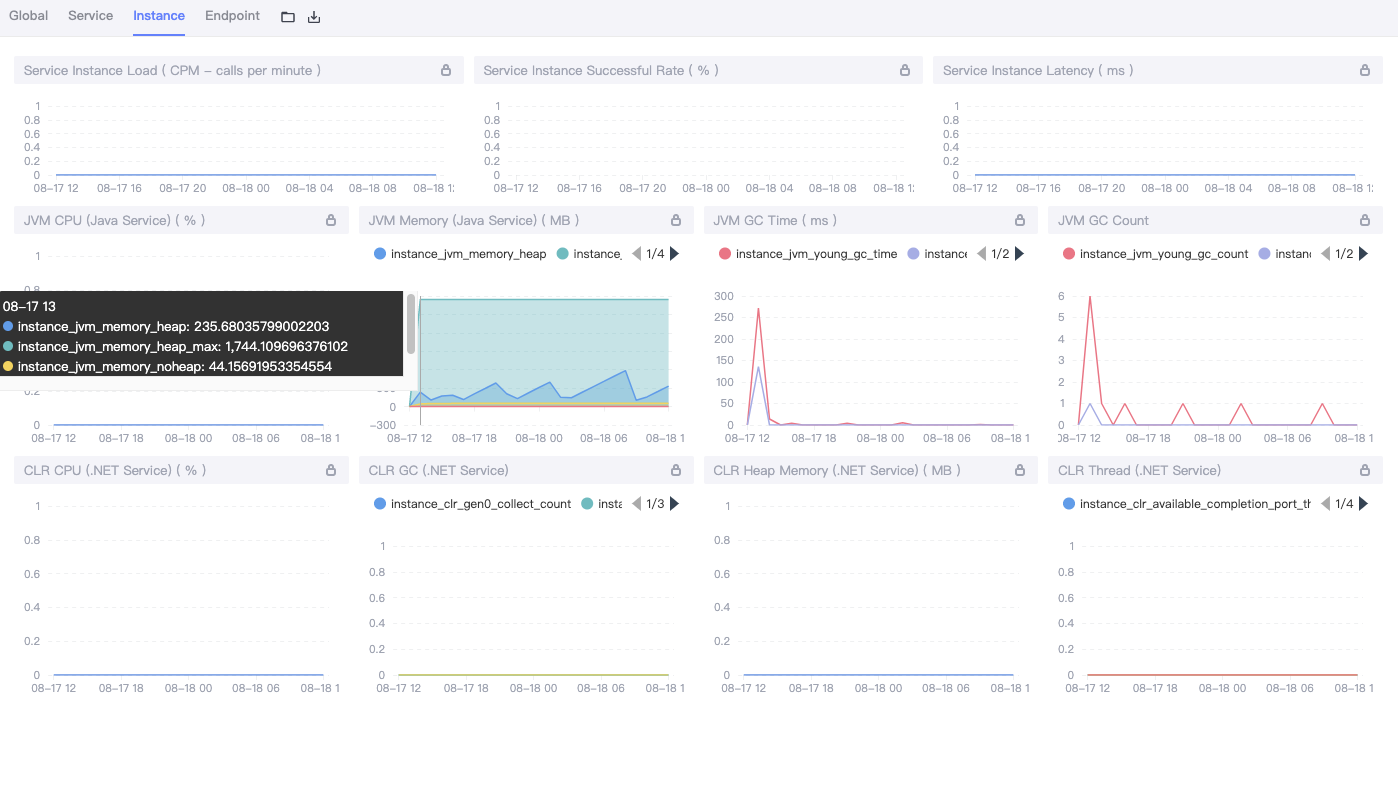Toggle instance_clr_available_completion_port legend series

pyautogui.click(x=1187, y=504)
